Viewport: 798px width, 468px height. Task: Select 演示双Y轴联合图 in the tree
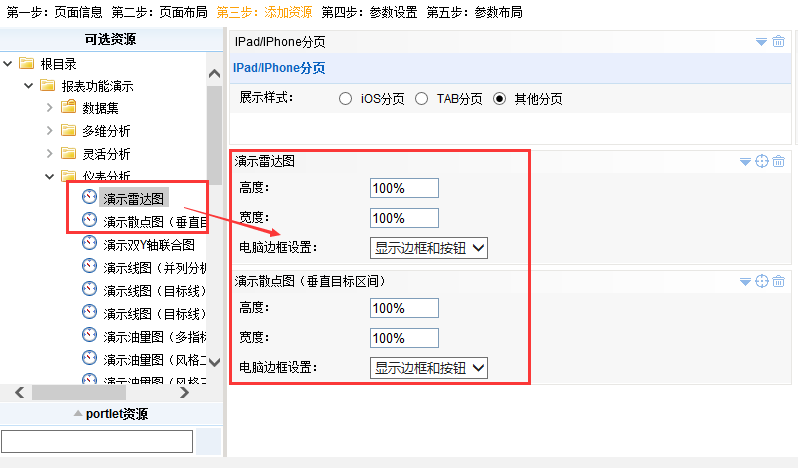pos(149,245)
